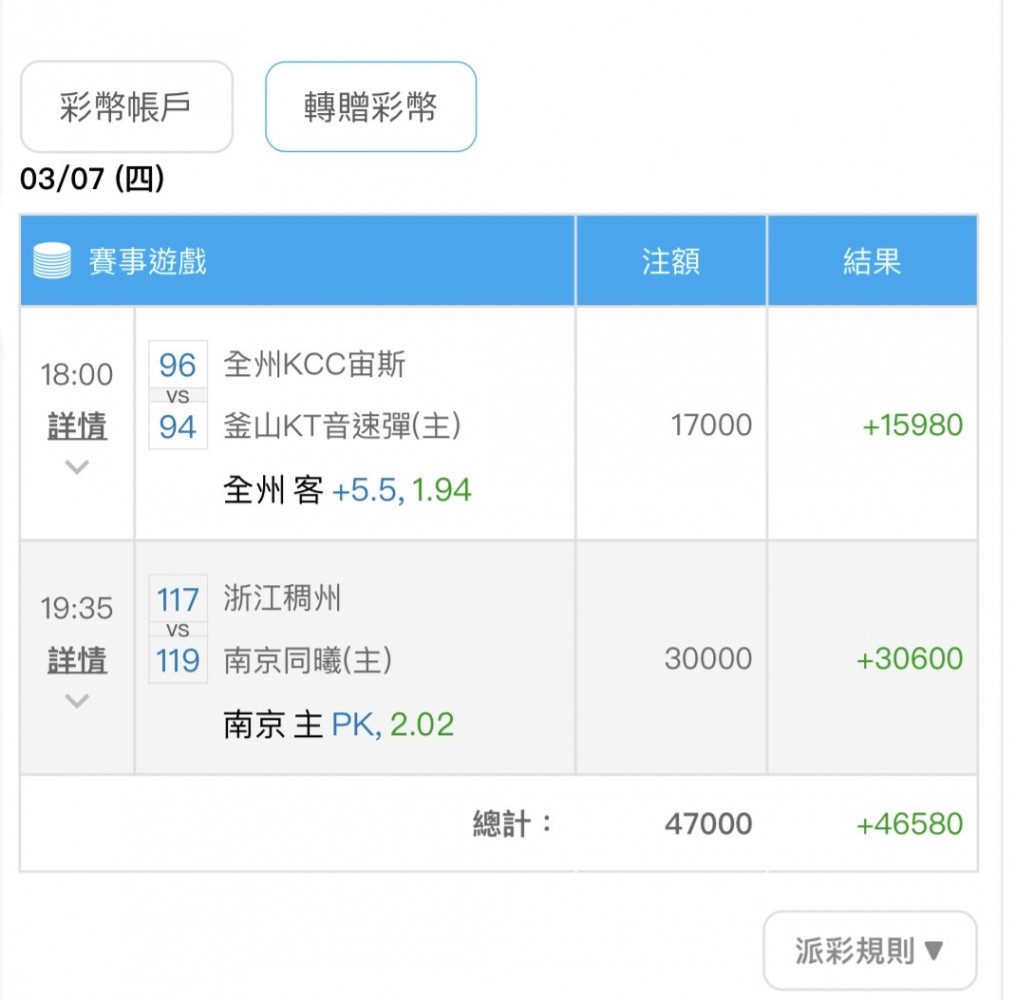
Task: Expand the chevron under the 19:35 match
Action: (77, 700)
